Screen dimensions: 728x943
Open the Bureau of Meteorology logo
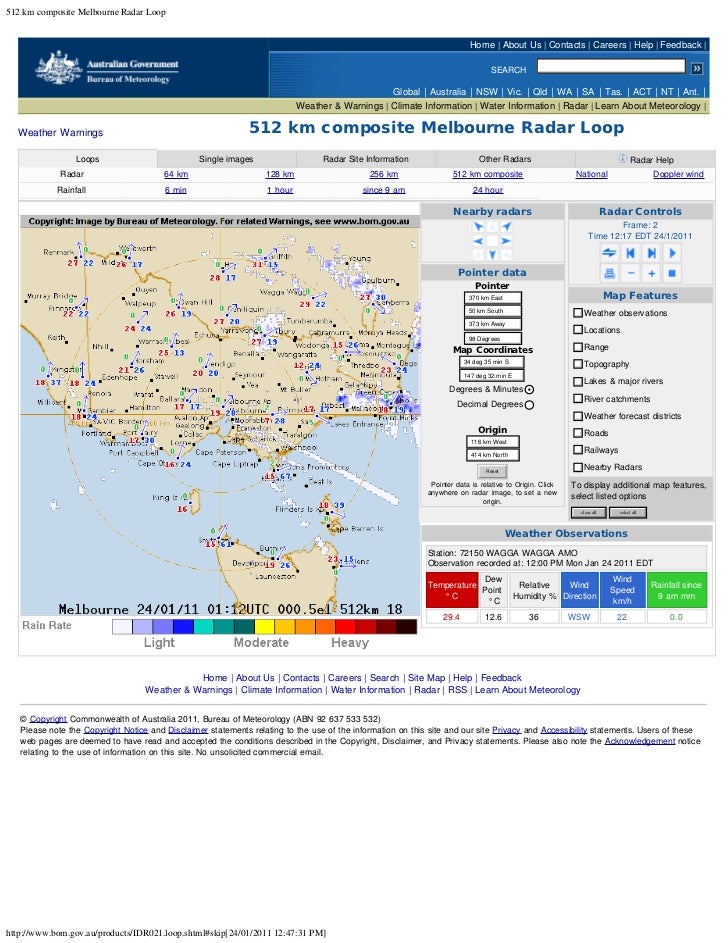[x=108, y=68]
